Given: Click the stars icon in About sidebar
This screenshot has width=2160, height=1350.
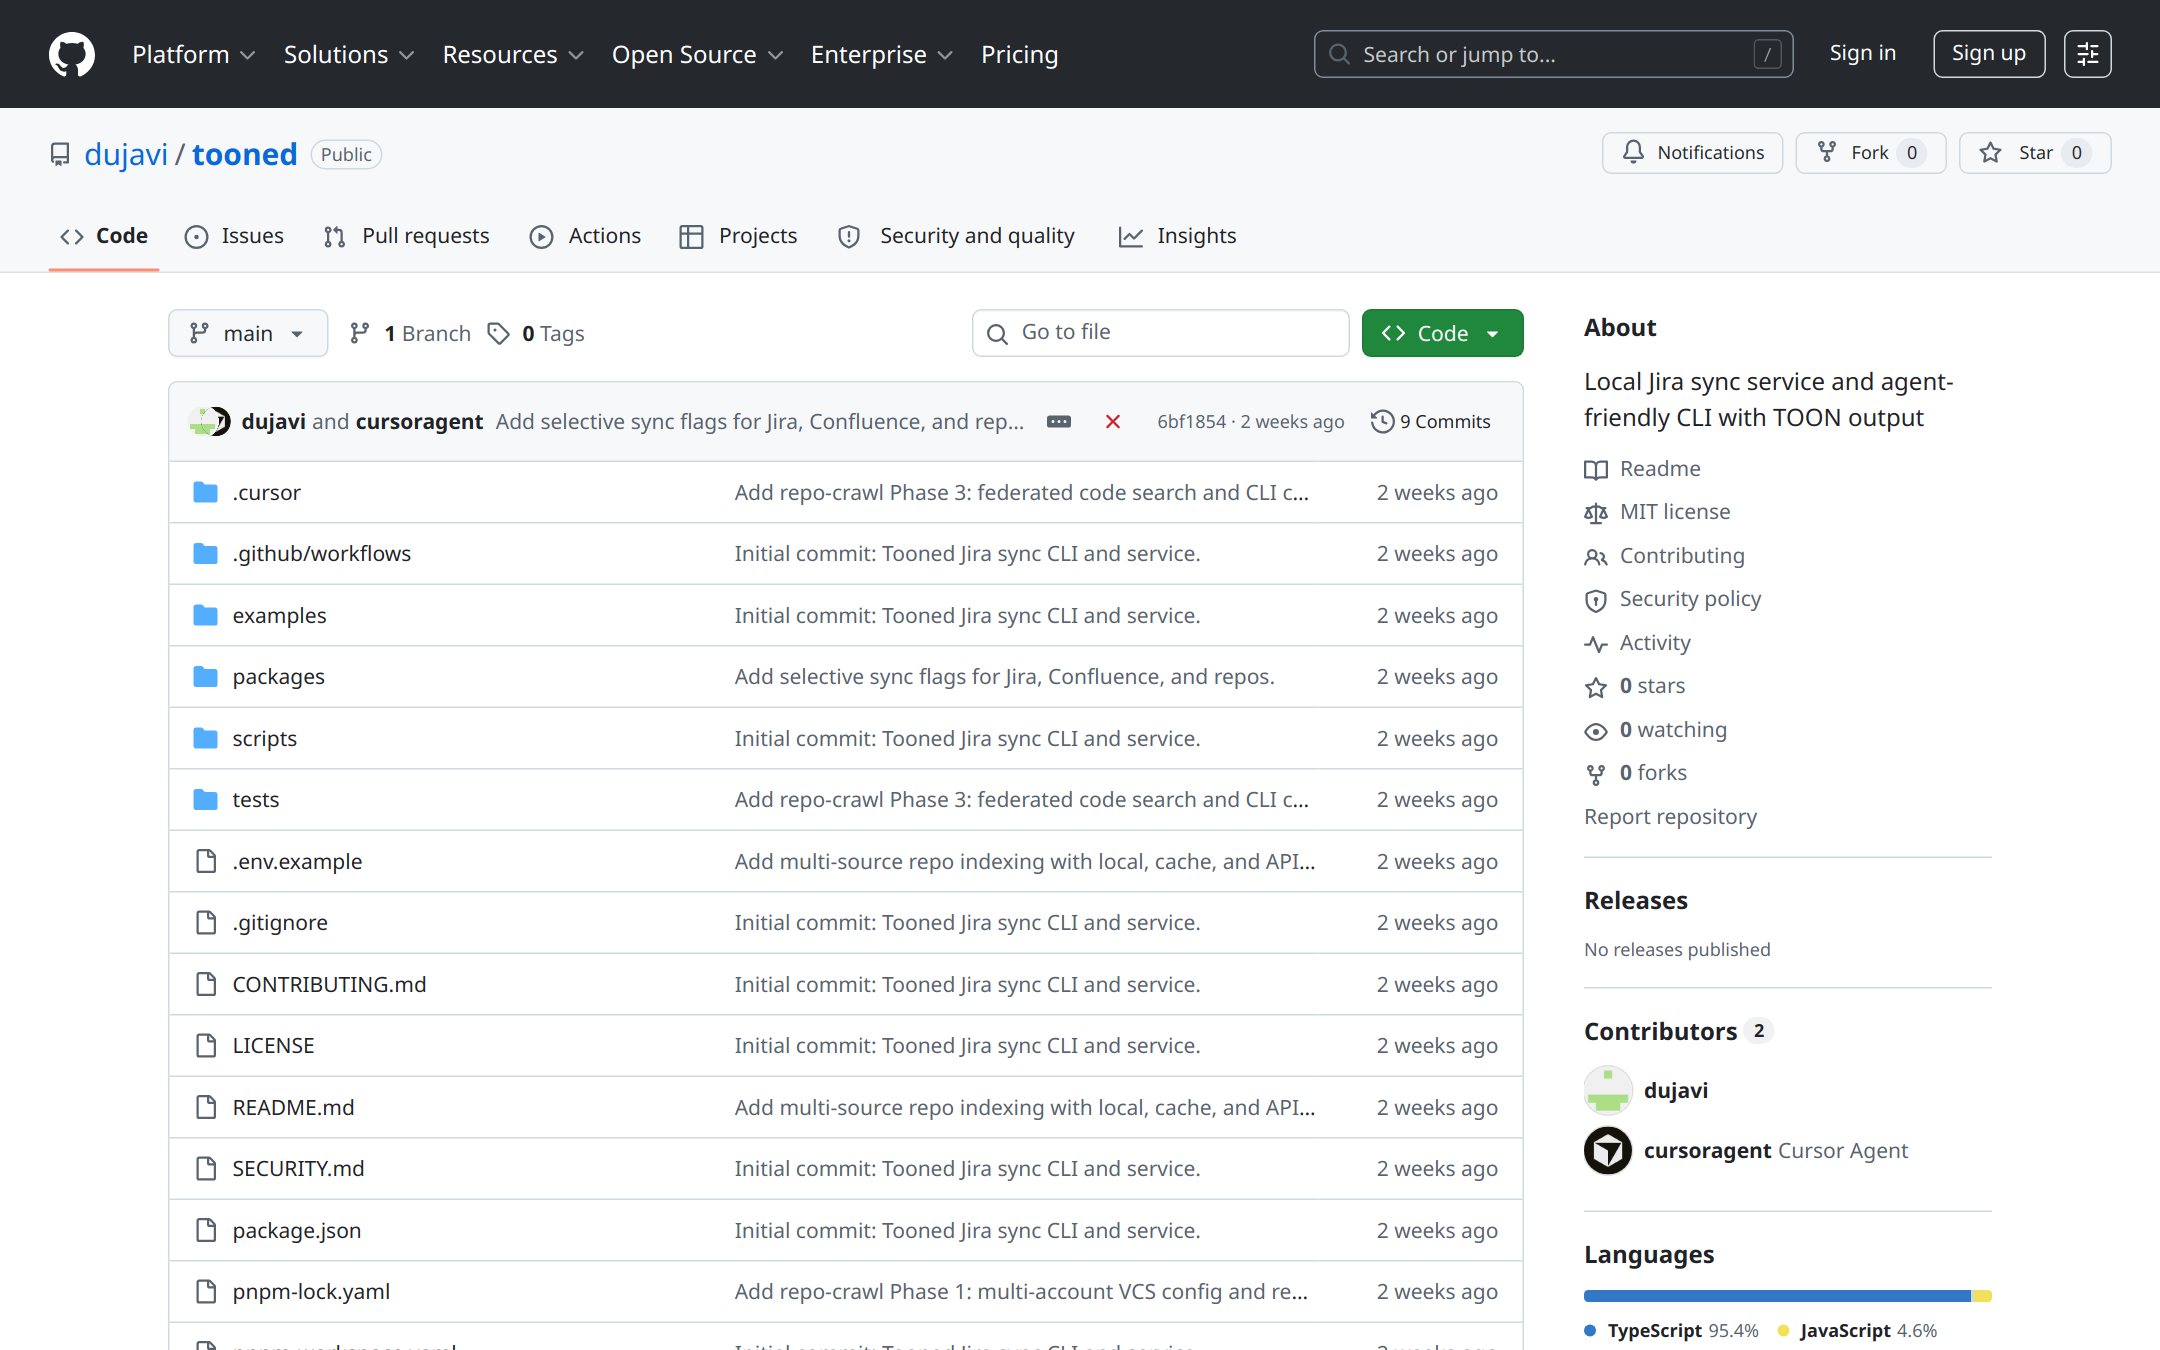Looking at the screenshot, I should tap(1596, 687).
